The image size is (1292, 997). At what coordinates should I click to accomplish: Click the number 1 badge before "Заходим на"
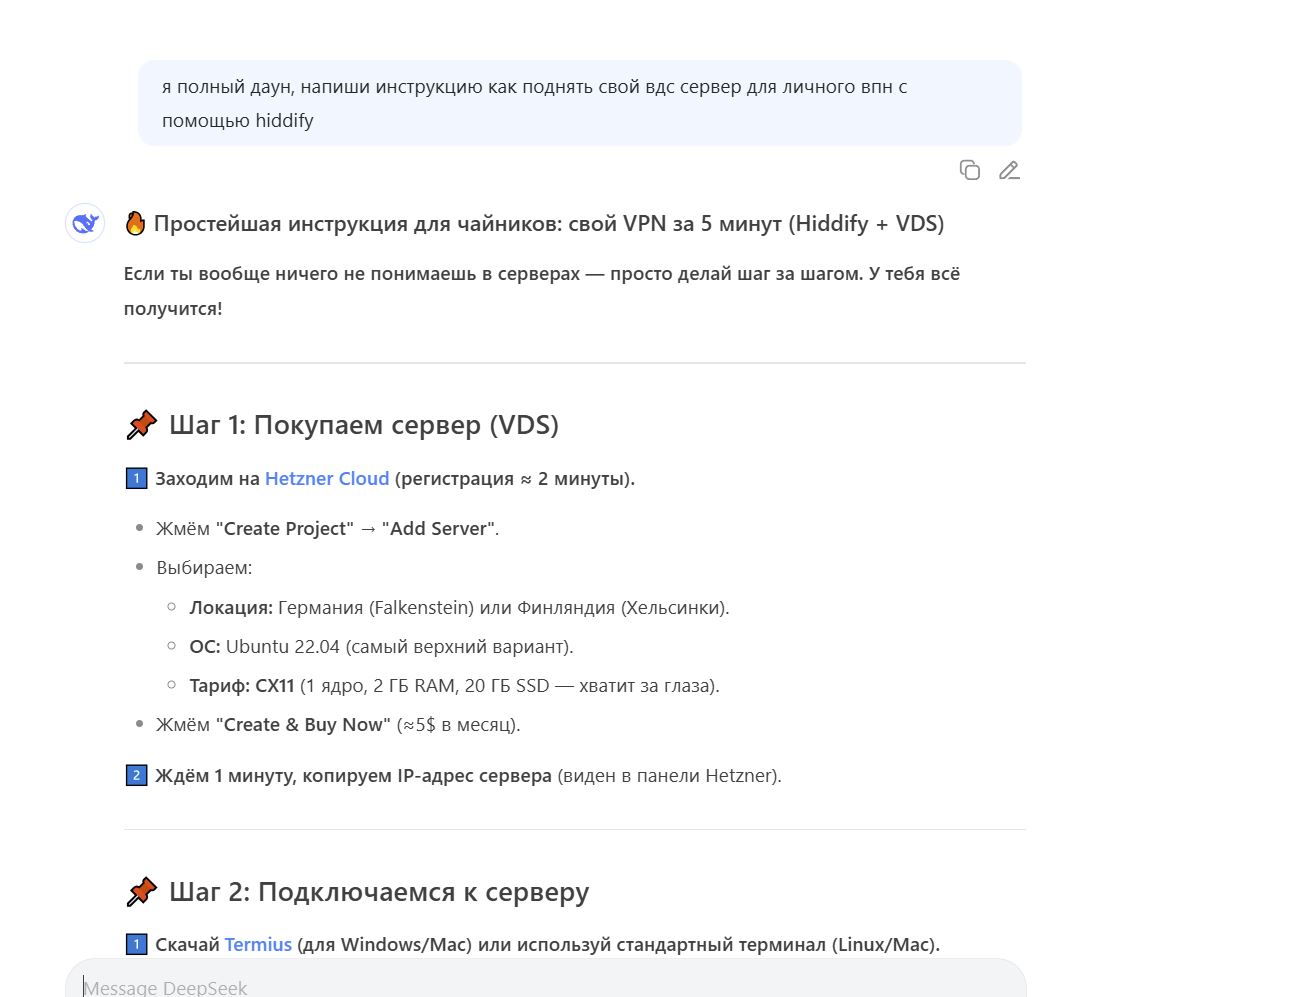[136, 478]
